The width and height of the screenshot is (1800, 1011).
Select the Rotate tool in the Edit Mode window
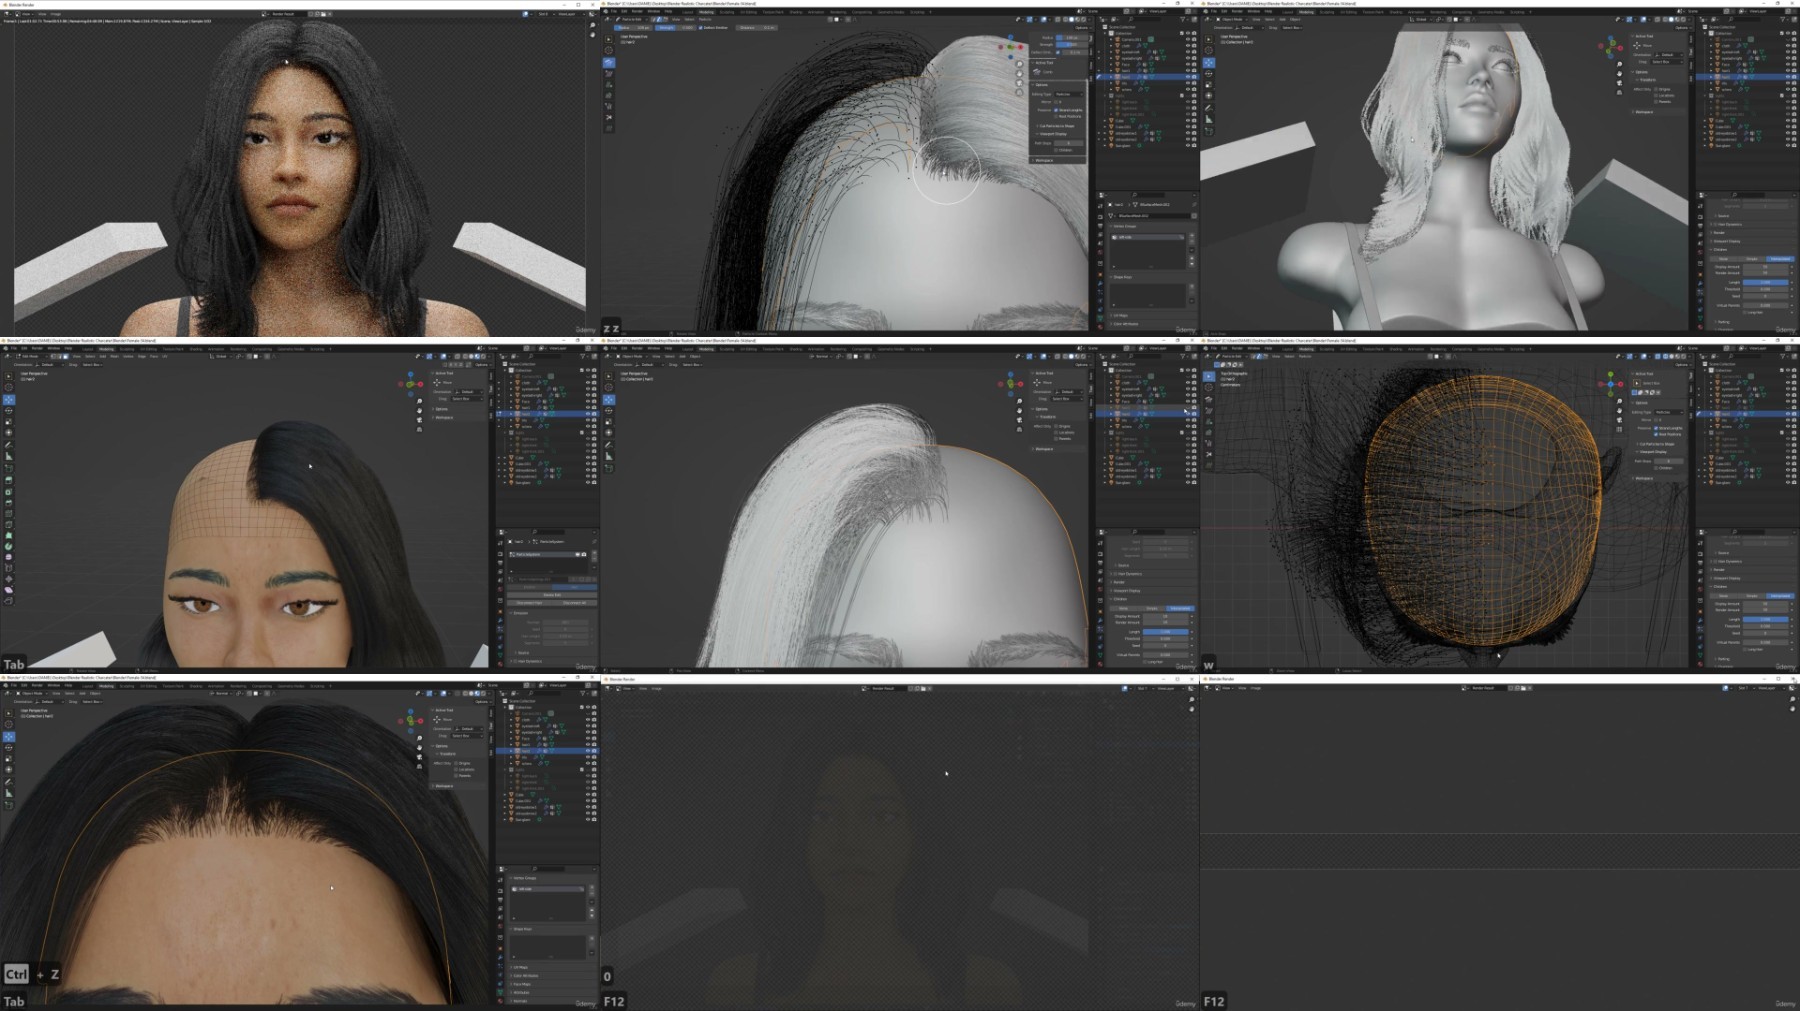point(9,410)
